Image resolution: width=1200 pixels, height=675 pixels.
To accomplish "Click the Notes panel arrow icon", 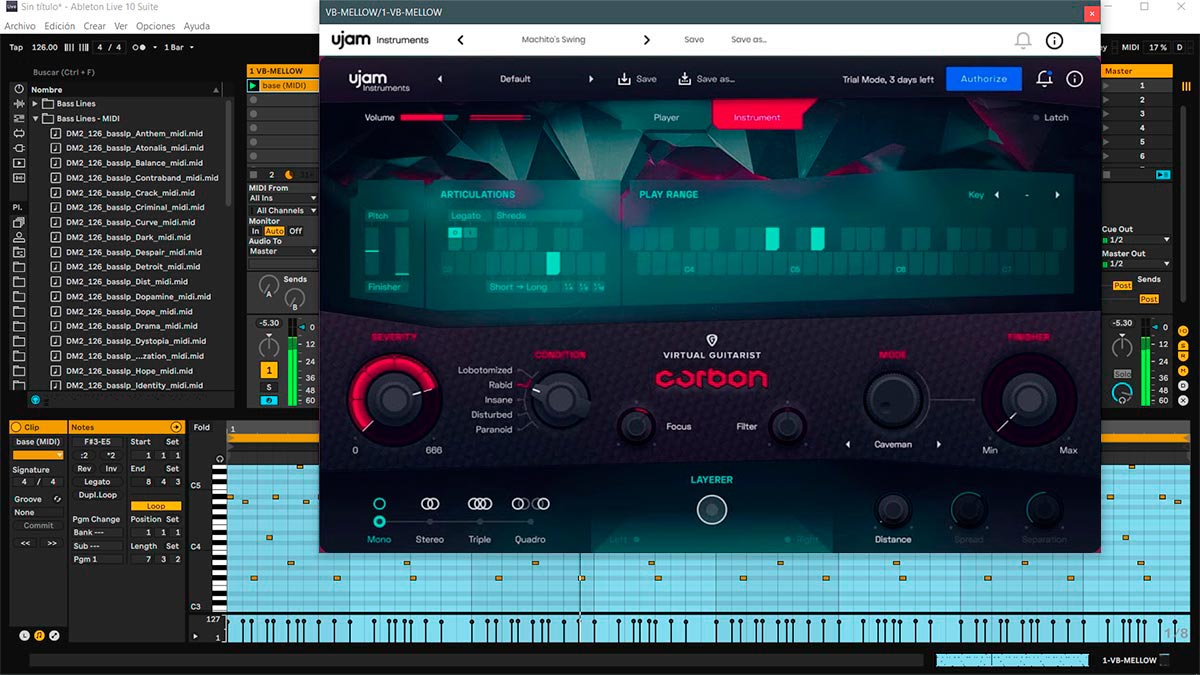I will (x=177, y=427).
